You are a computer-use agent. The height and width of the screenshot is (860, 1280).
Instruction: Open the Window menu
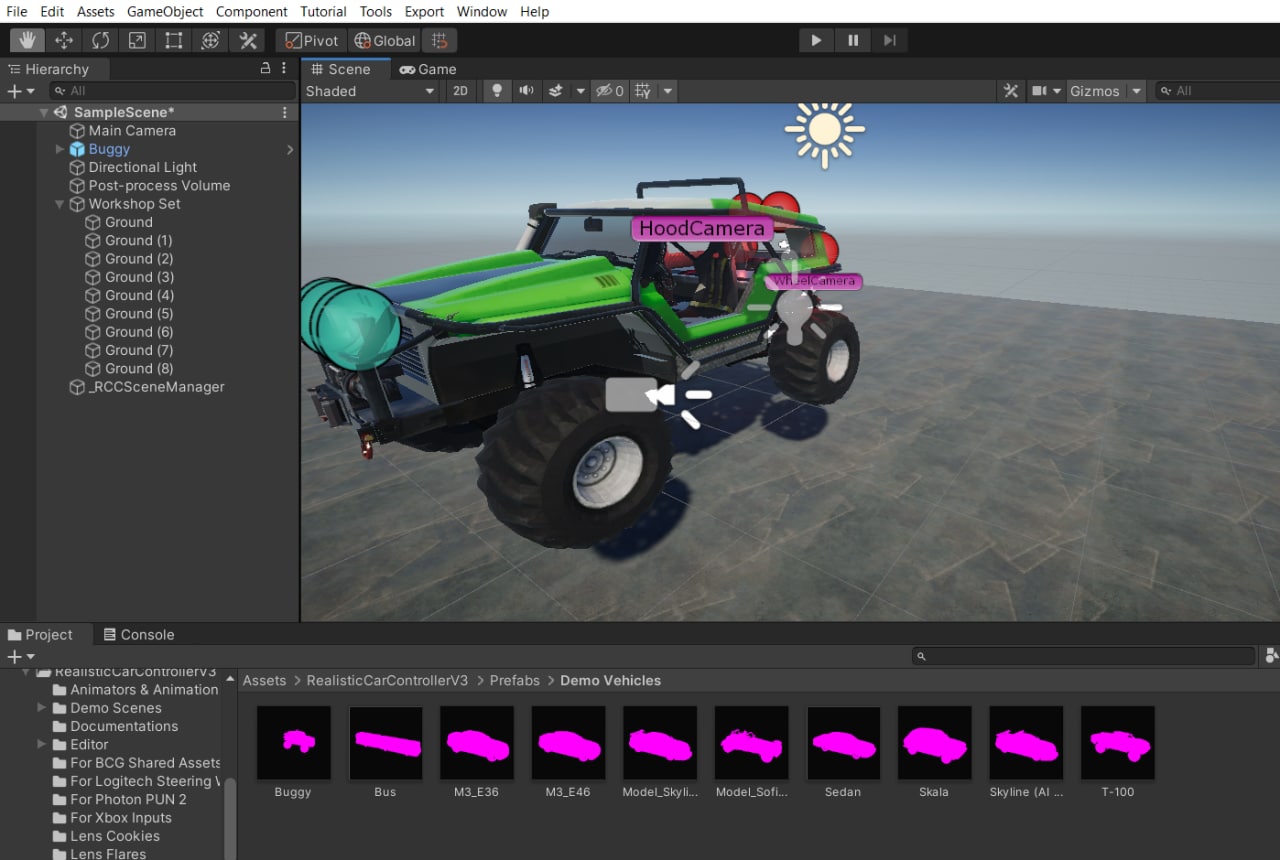pos(482,12)
